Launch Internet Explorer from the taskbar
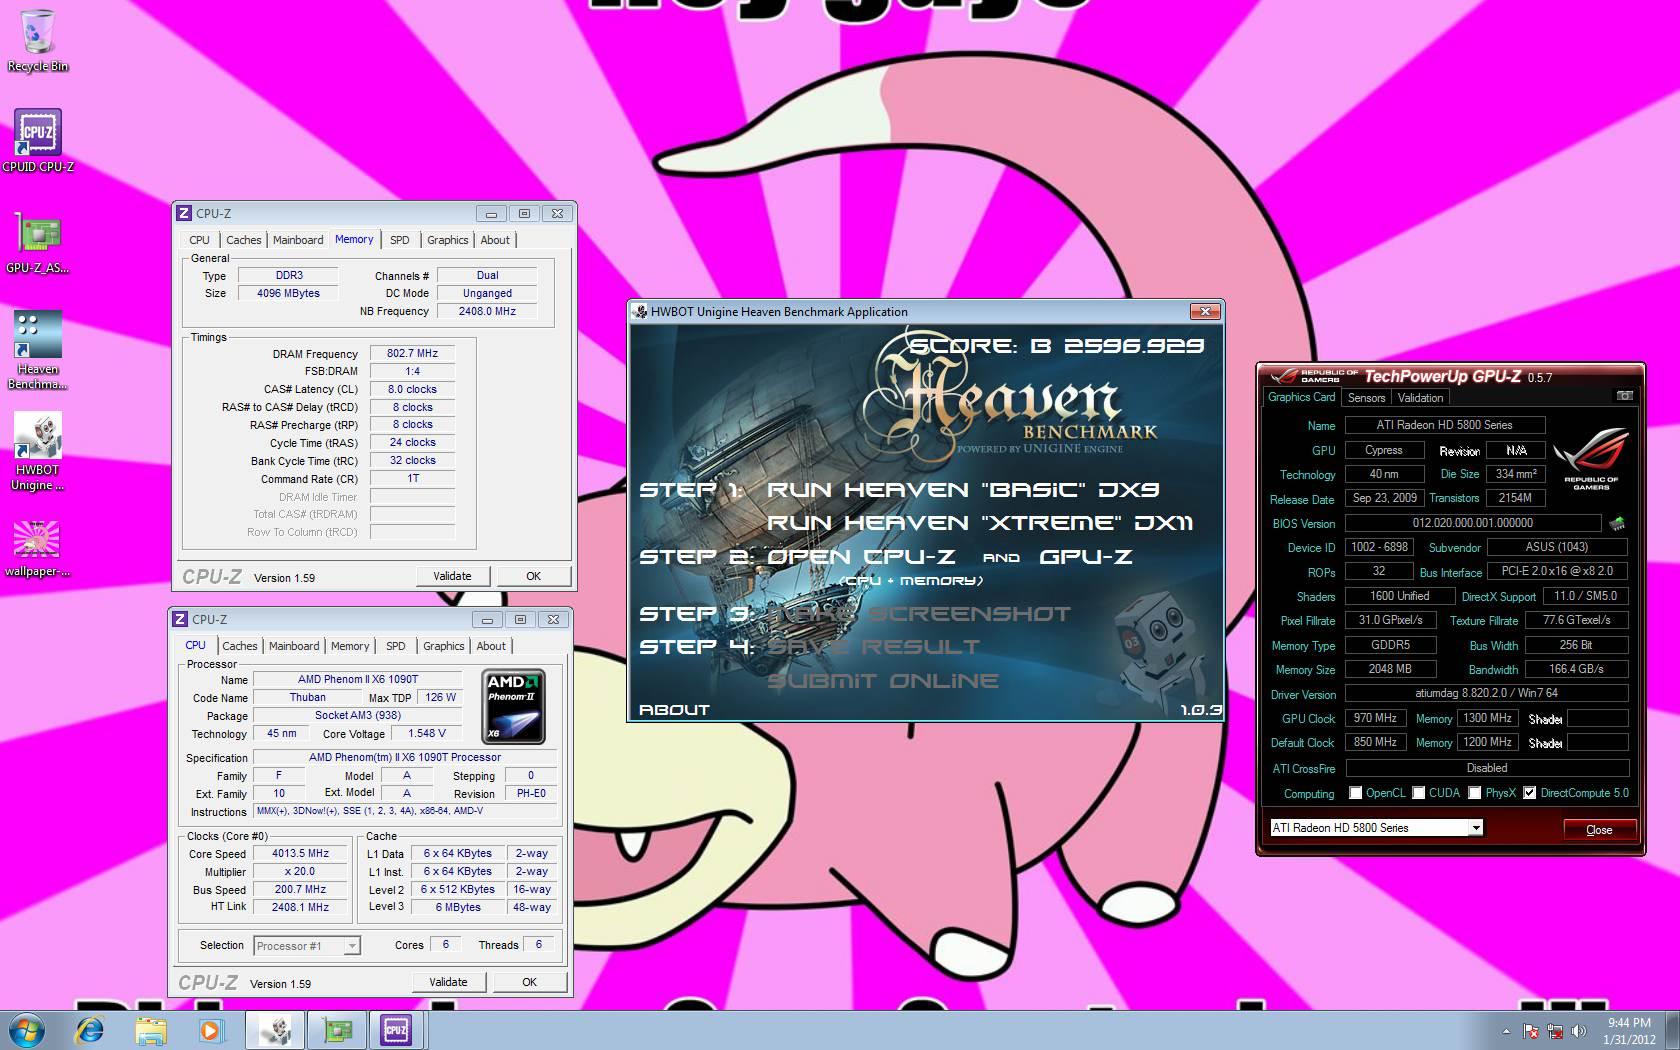The image size is (1680, 1050). point(90,1030)
